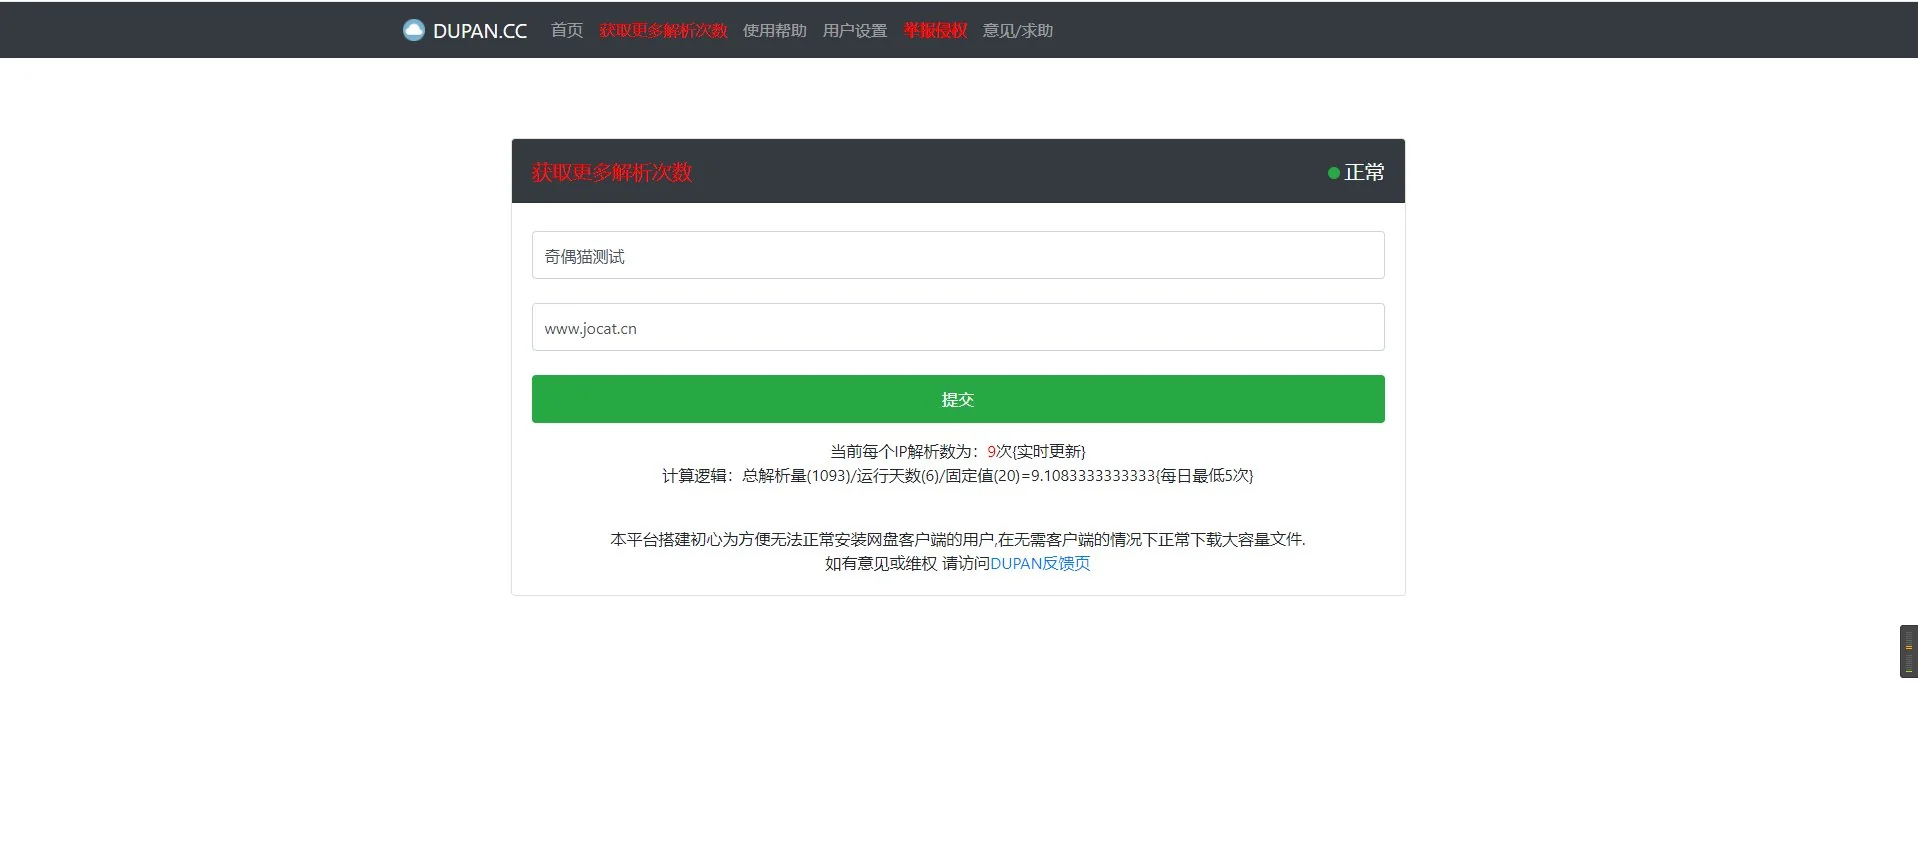
Task: Follow the DUPAN反馈页 link
Action: pos(1040,564)
